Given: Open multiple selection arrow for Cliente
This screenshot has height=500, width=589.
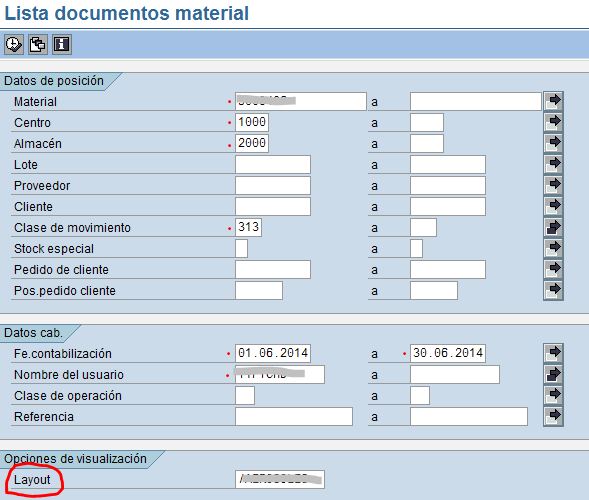Looking at the screenshot, I should (553, 206).
